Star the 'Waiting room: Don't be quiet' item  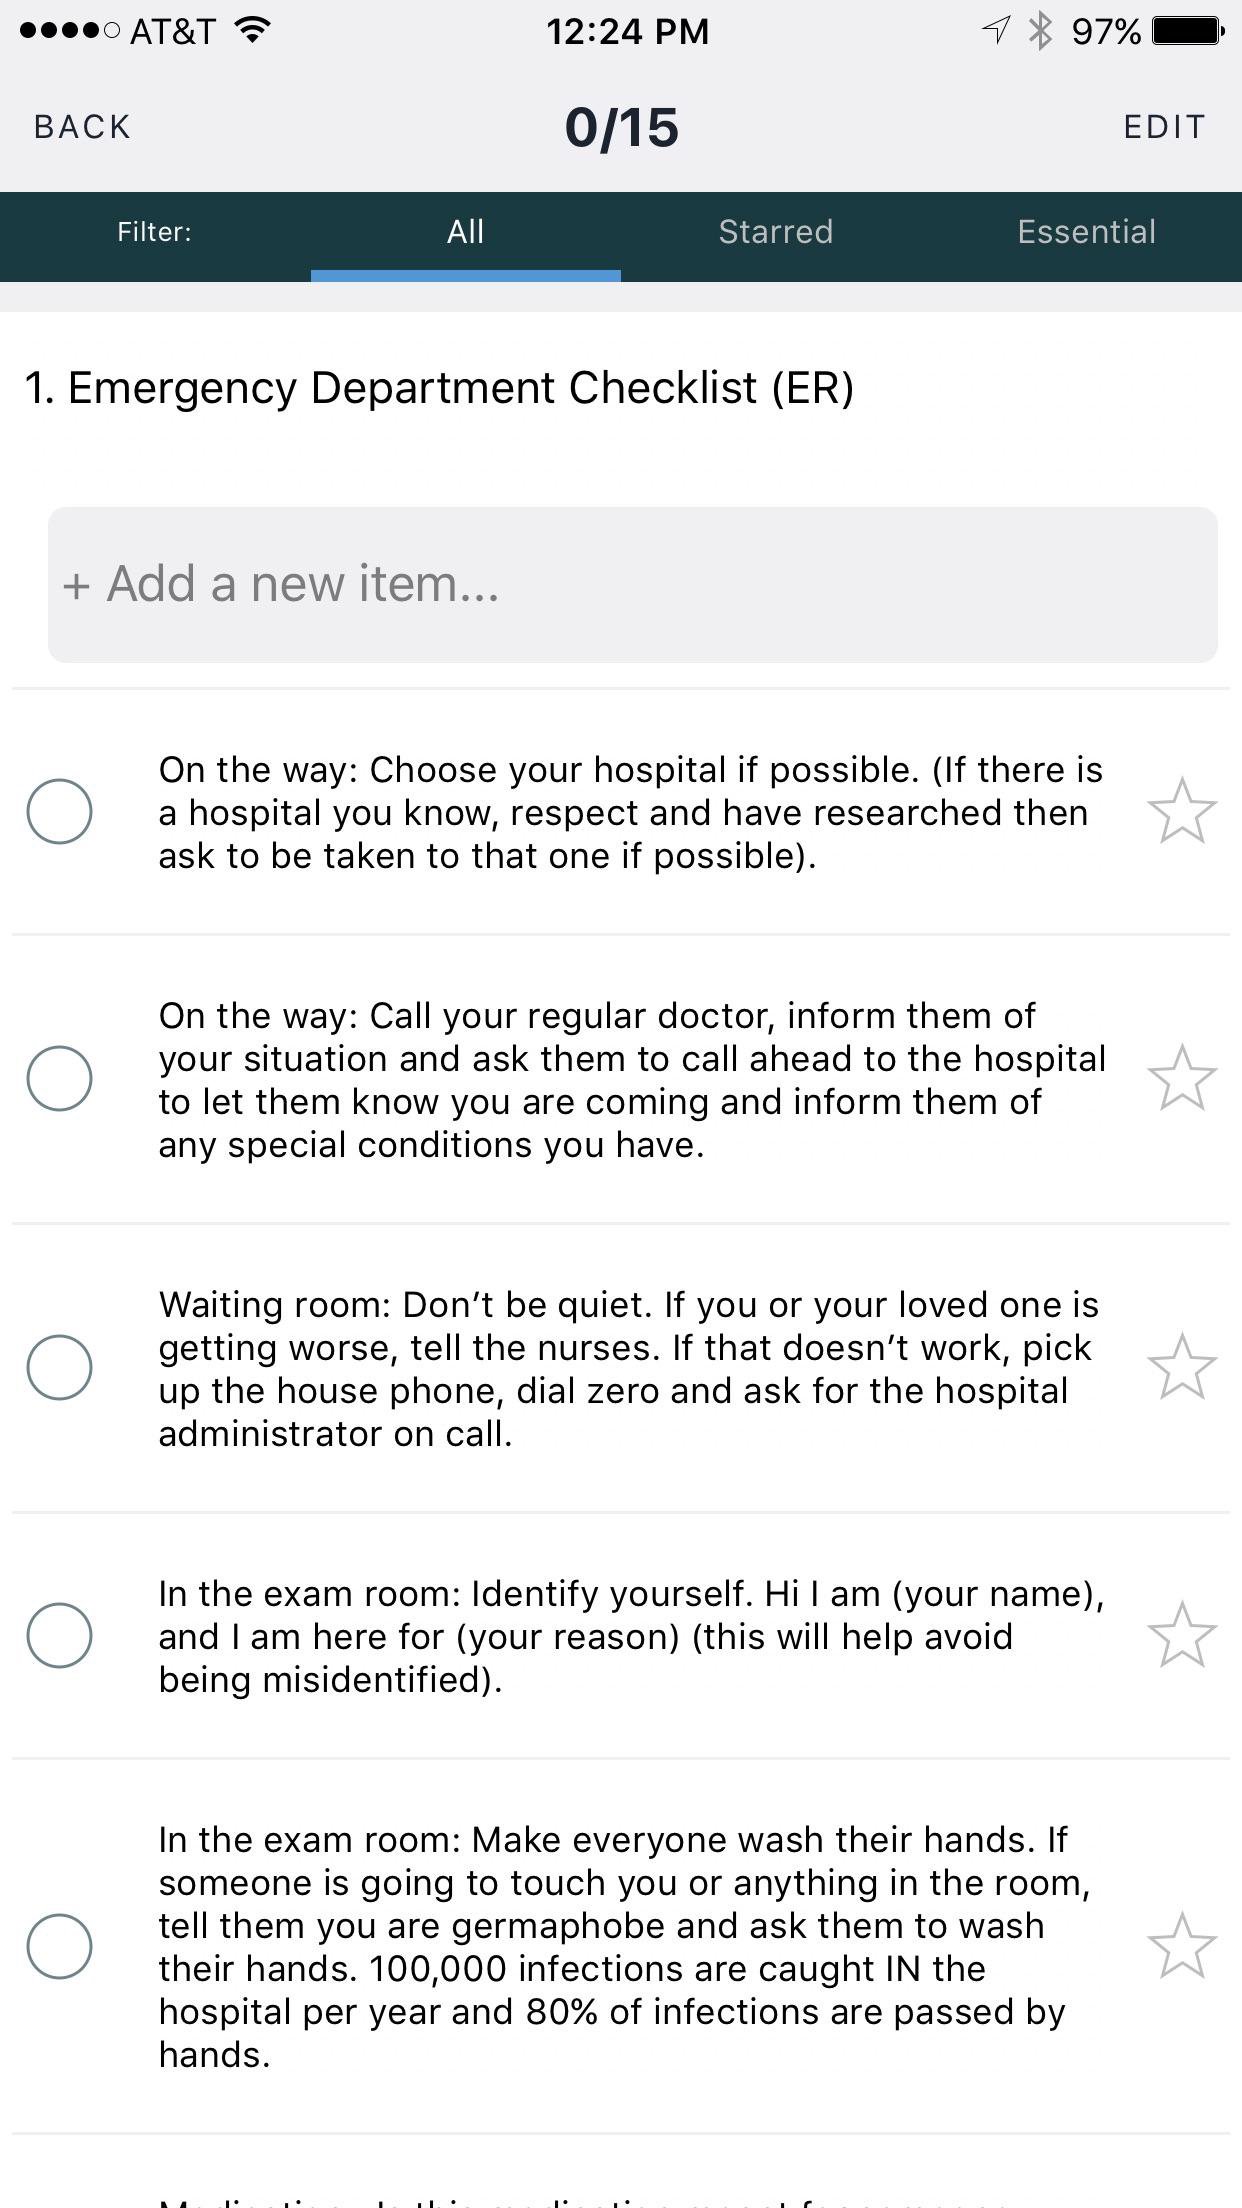click(x=1182, y=1367)
